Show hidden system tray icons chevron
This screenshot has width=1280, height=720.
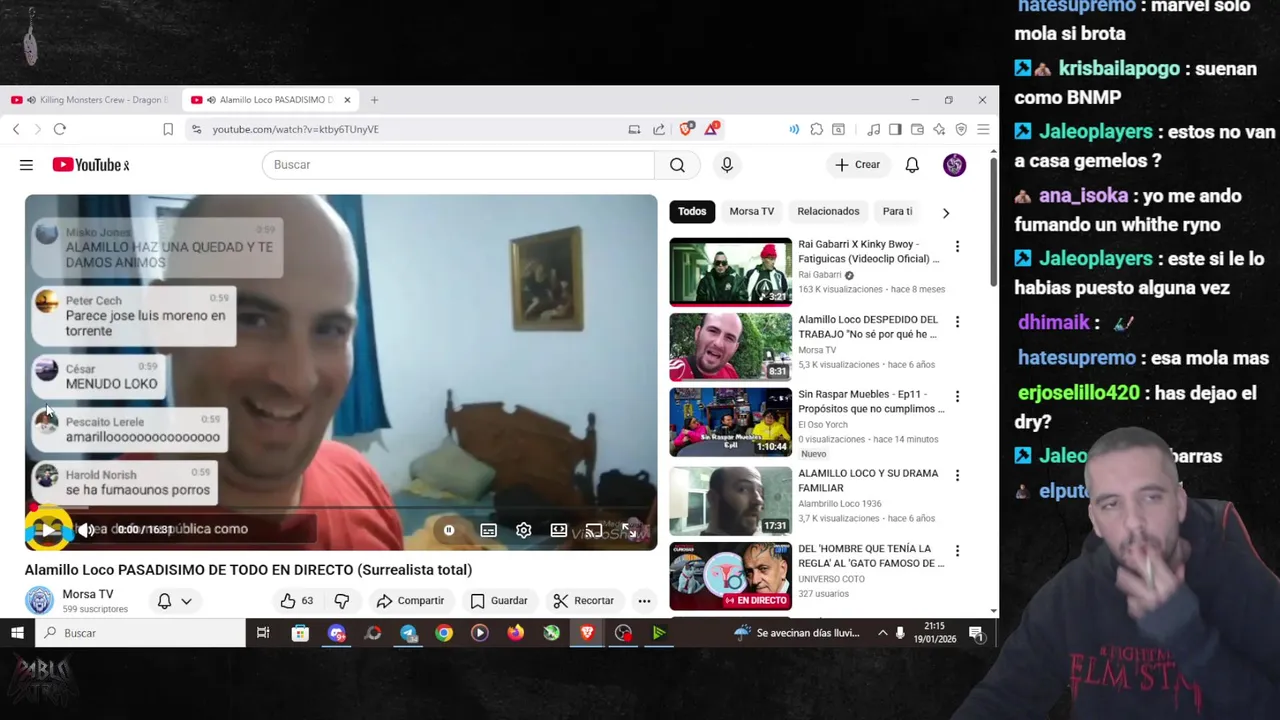click(882, 633)
